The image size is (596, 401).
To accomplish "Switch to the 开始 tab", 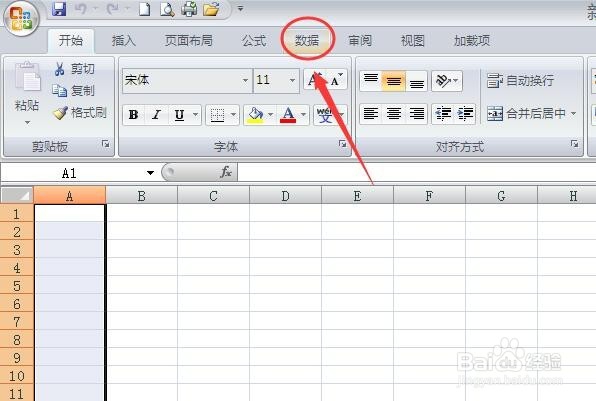I will click(71, 40).
